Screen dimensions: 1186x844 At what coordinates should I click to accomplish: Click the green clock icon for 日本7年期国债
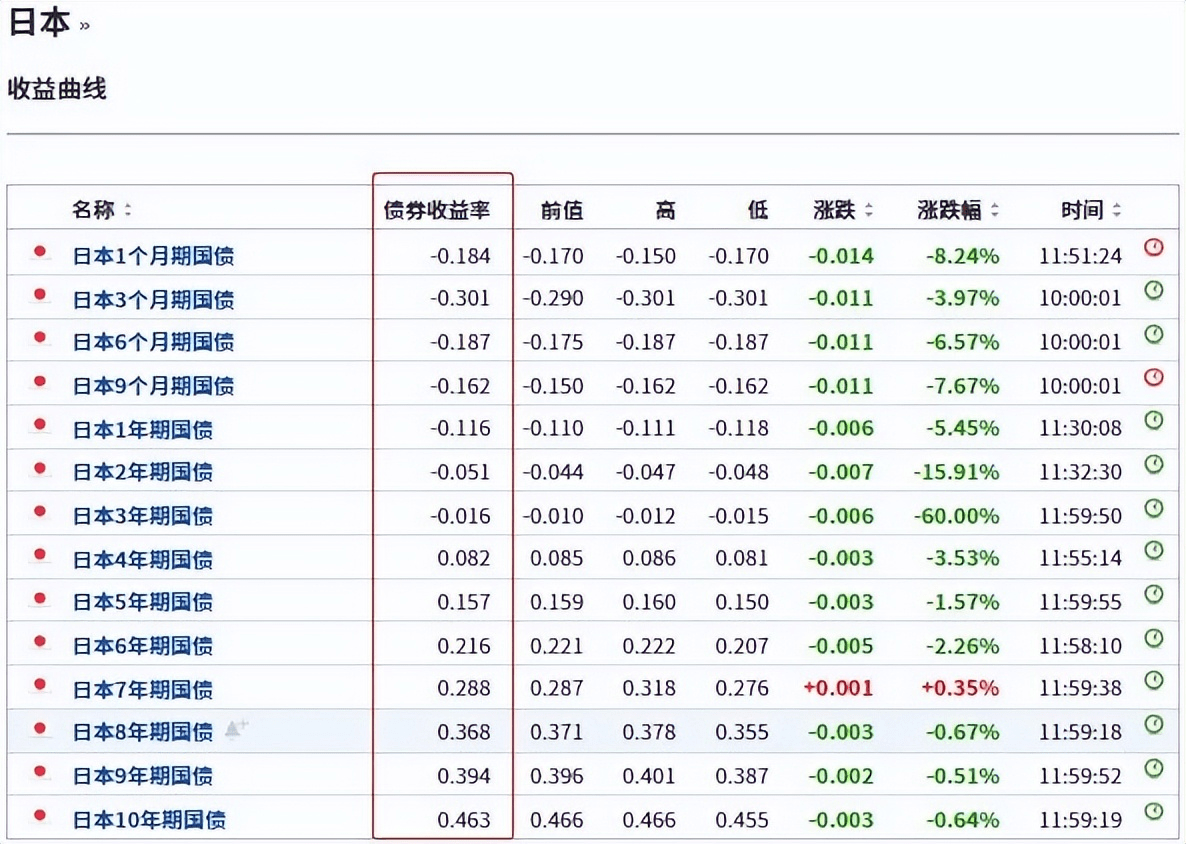point(1154,680)
